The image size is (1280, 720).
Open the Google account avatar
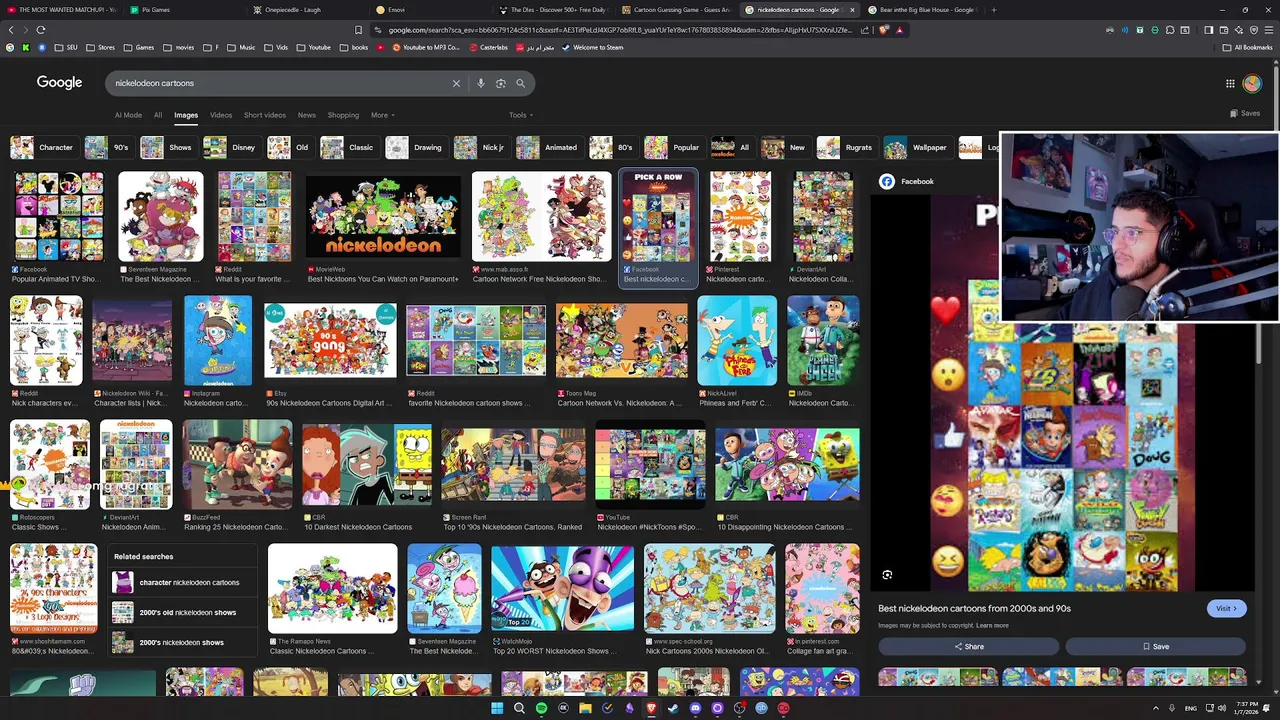tap(1252, 83)
